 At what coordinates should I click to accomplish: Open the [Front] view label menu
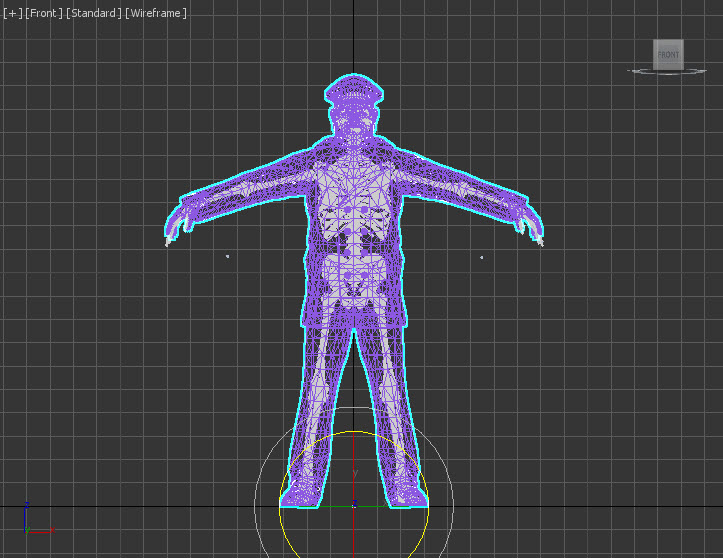[x=44, y=13]
